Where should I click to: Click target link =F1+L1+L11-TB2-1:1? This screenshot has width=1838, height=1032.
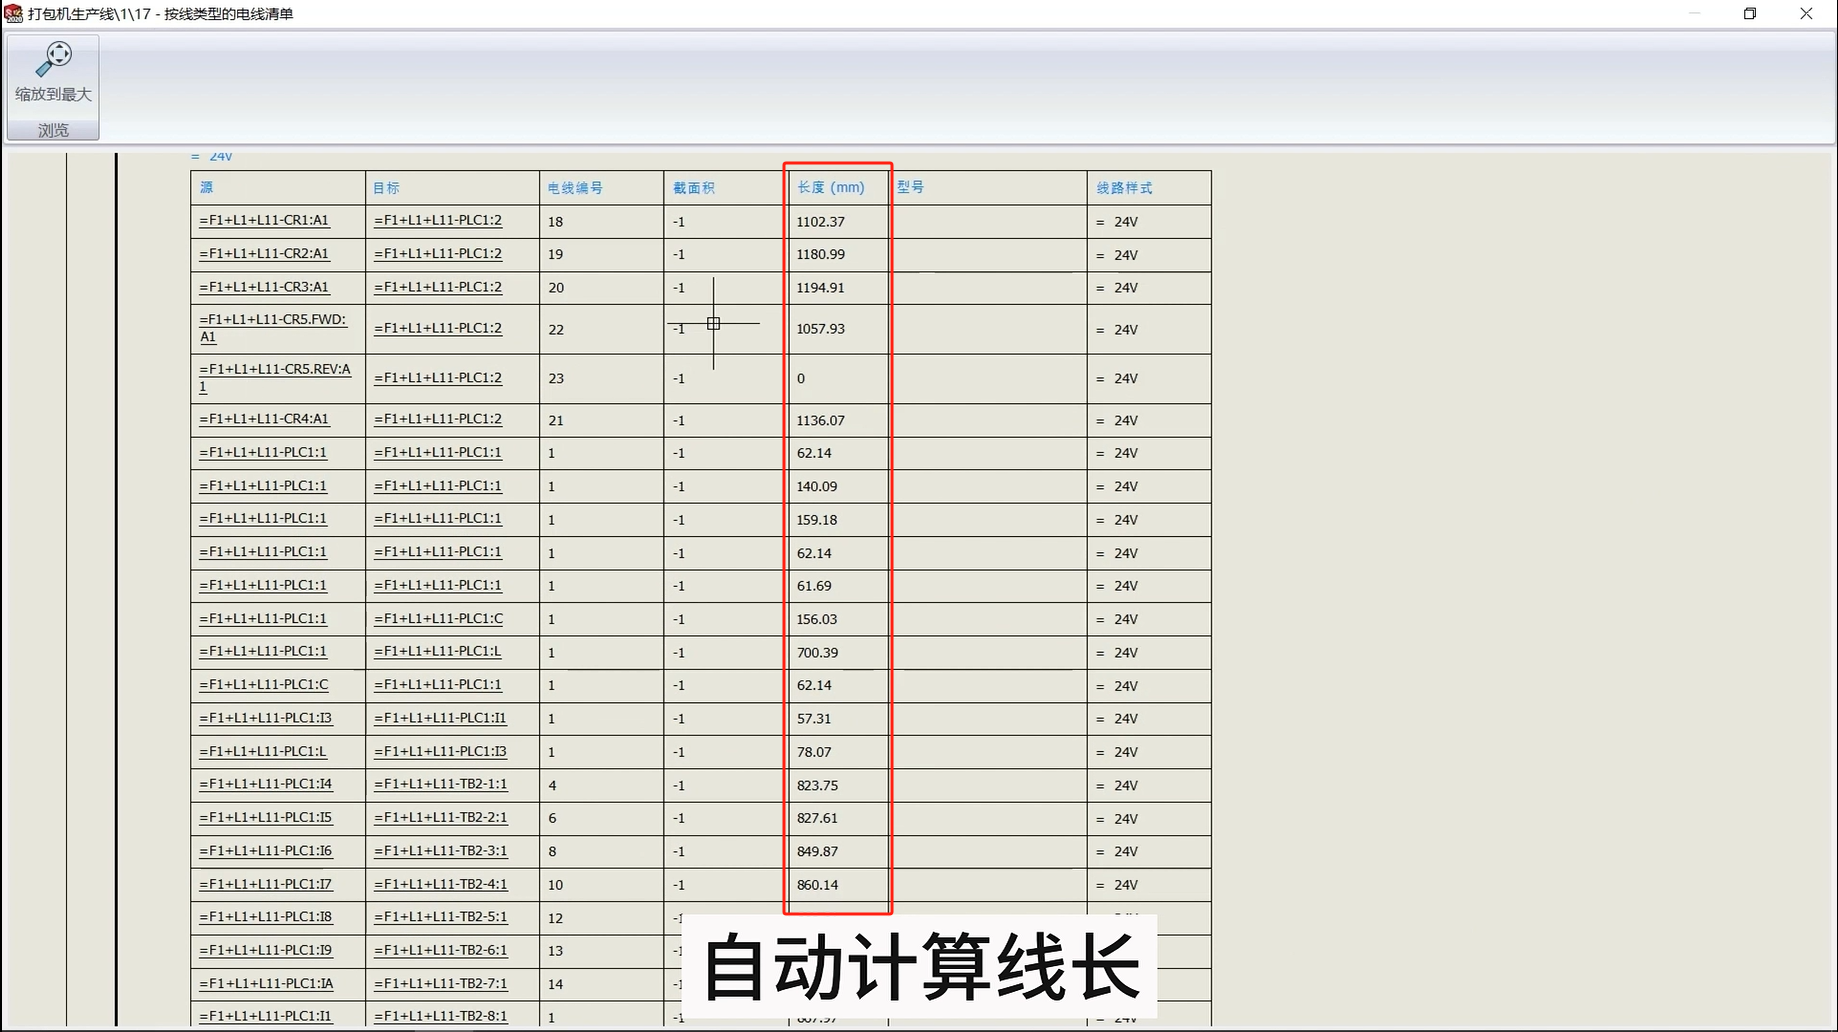(x=440, y=785)
